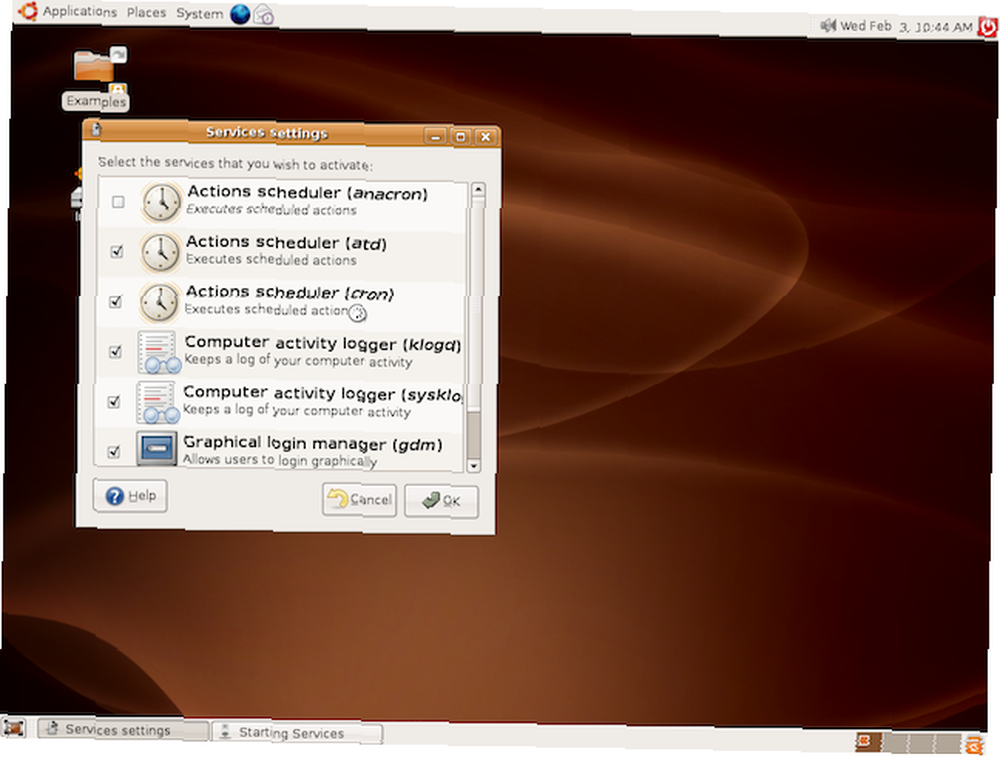Click Services settings window title icon
This screenshot has height=757, width=1000.
[96, 129]
